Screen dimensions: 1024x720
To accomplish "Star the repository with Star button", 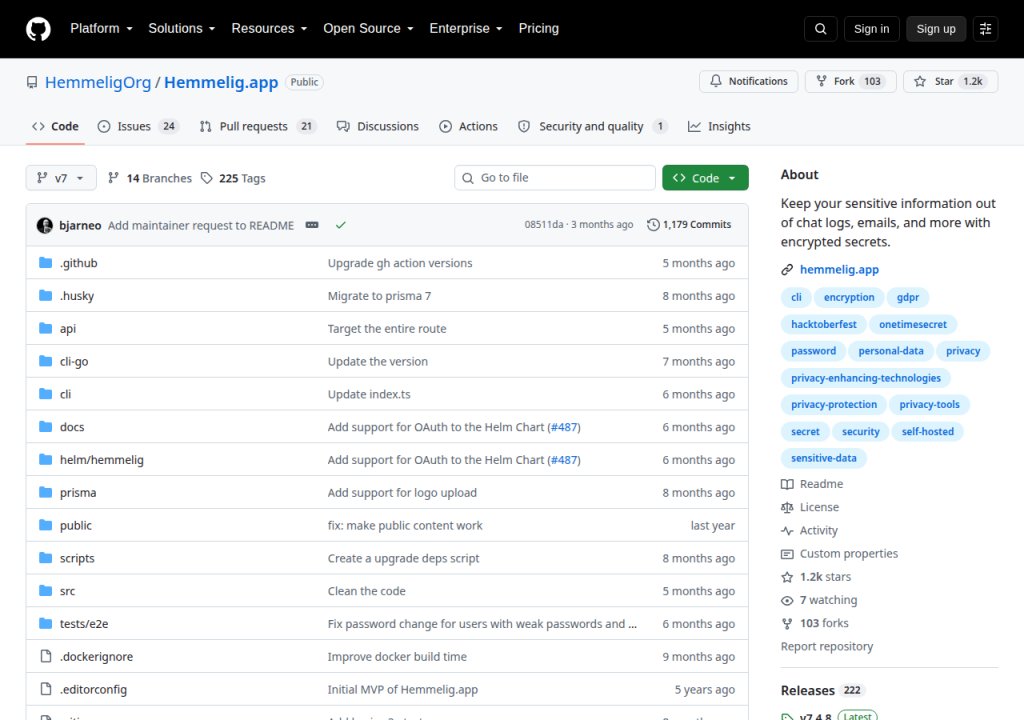I will [950, 82].
